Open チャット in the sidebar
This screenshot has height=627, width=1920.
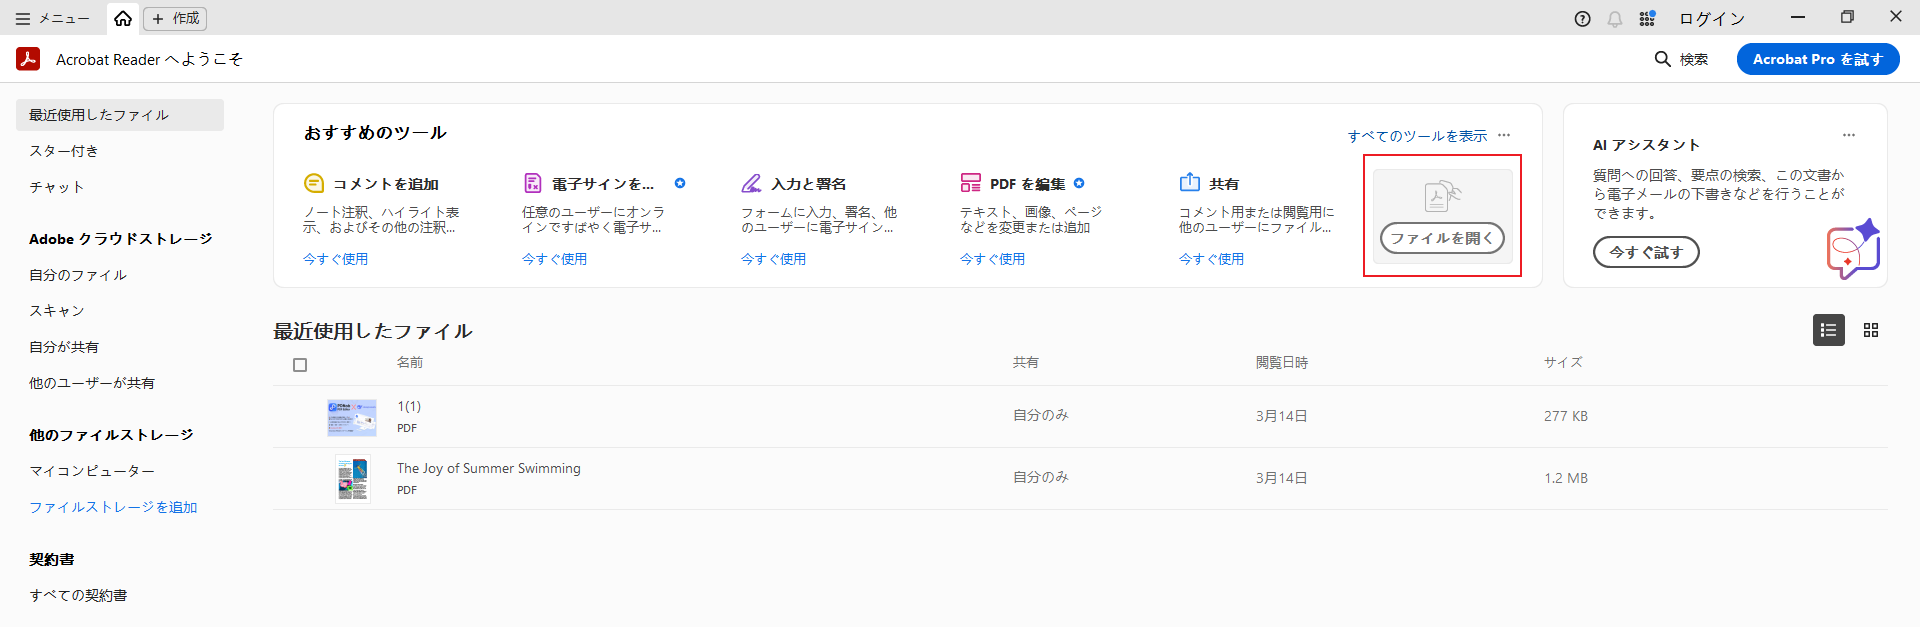click(x=57, y=187)
